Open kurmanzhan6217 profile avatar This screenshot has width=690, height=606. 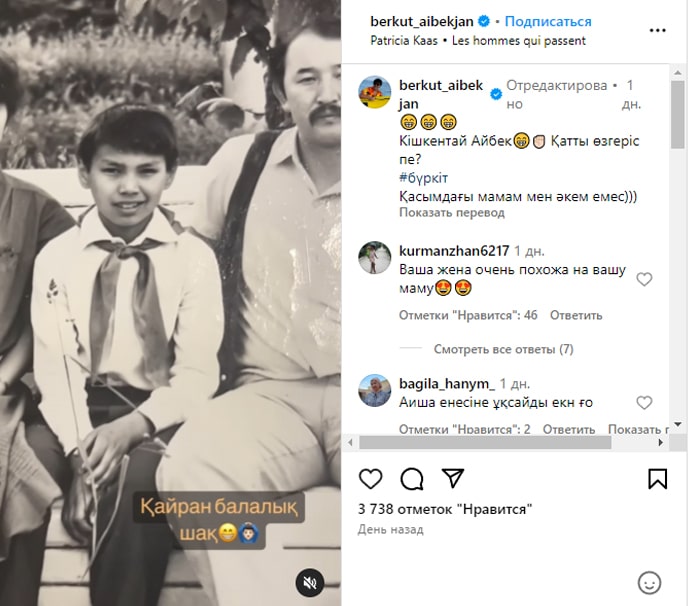point(374,258)
